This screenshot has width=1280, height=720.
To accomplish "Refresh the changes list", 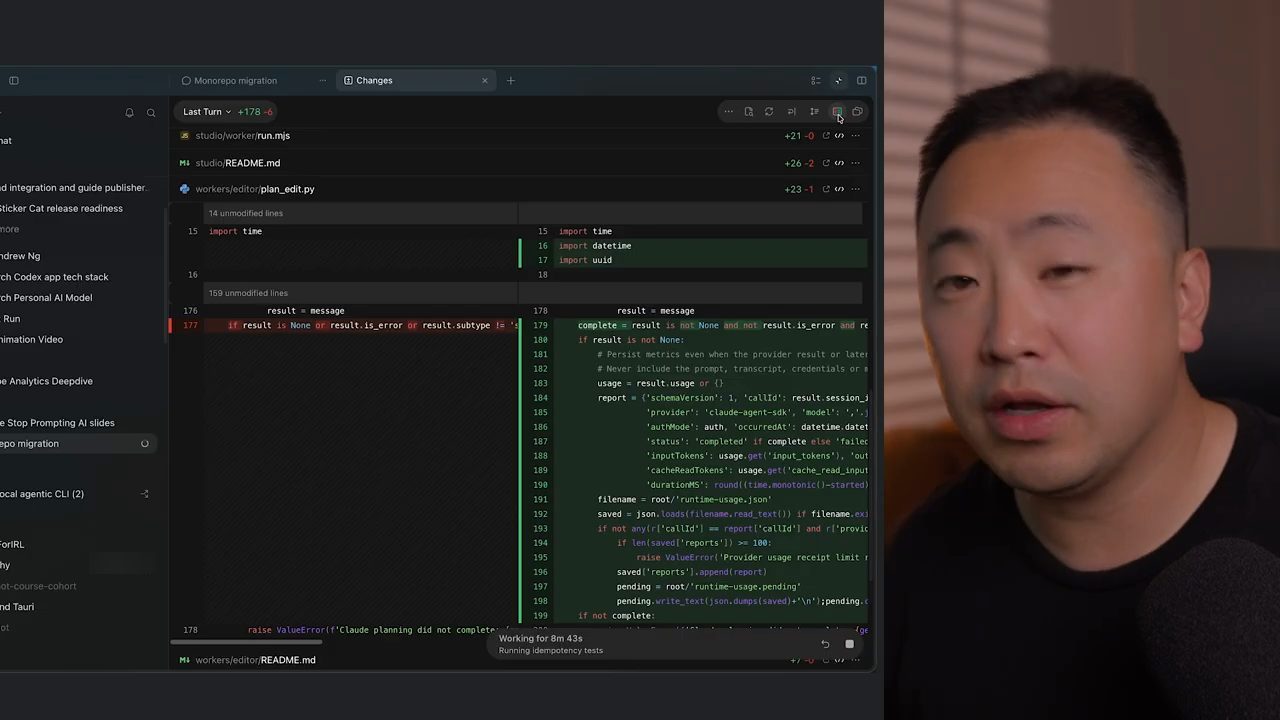I will (x=769, y=112).
